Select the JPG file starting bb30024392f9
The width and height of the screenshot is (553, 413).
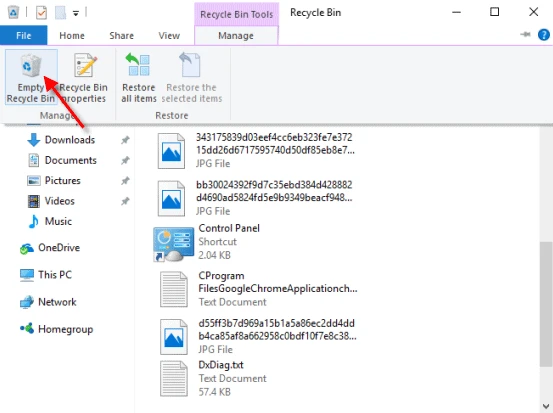click(x=256, y=198)
